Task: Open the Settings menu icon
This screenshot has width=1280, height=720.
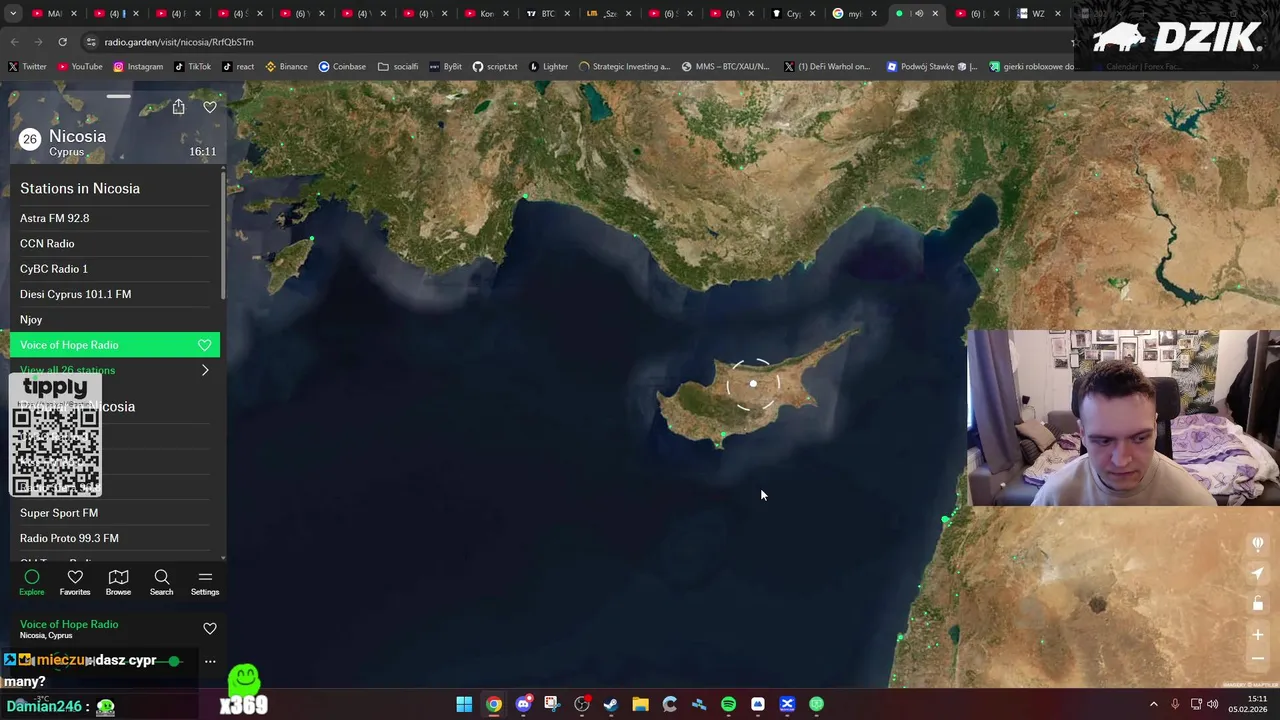Action: [x=205, y=582]
